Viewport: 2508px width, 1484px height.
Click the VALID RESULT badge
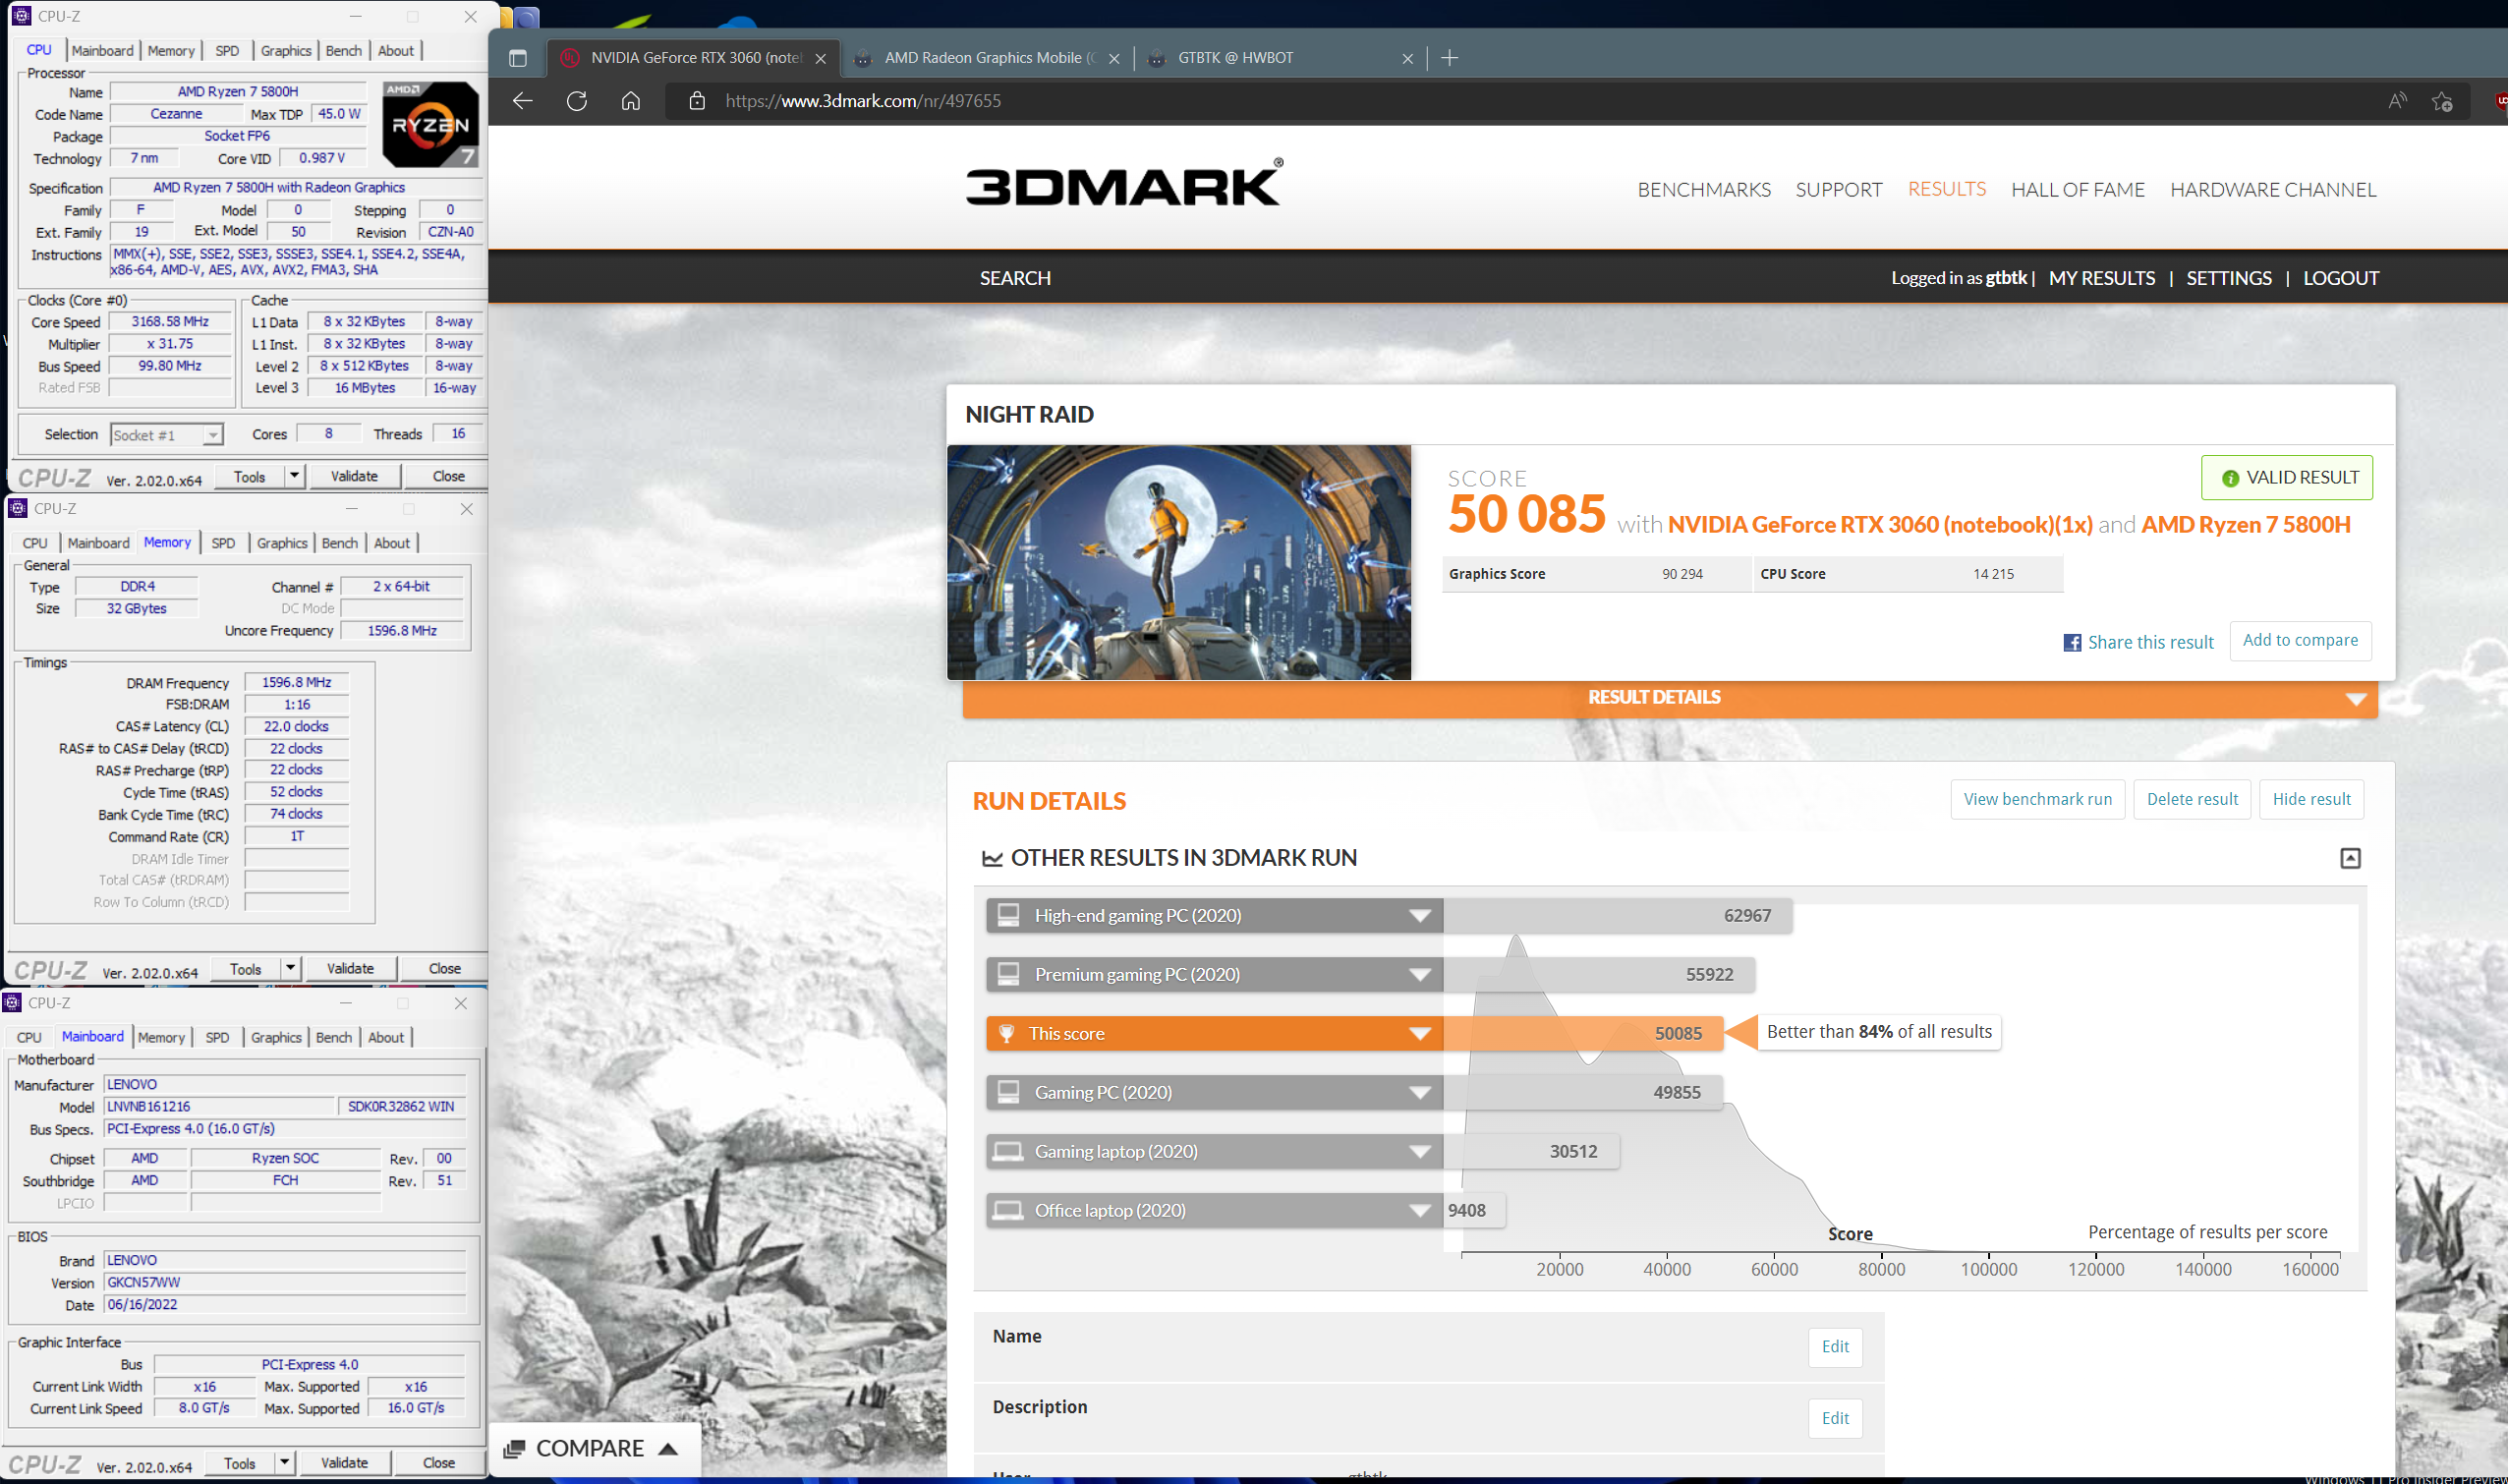tap(2287, 478)
